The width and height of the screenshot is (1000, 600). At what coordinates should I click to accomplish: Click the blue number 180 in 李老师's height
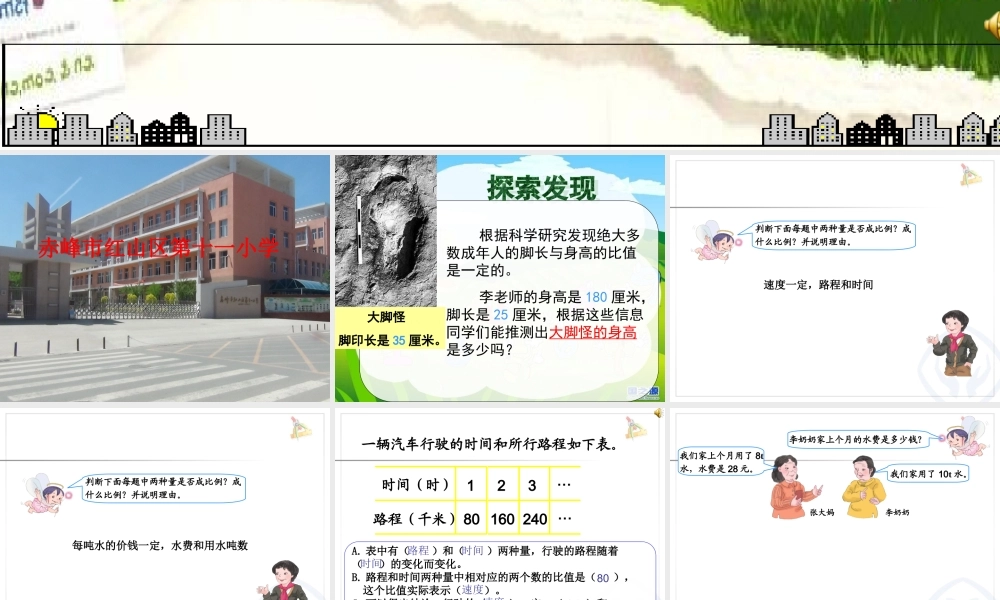(x=596, y=297)
